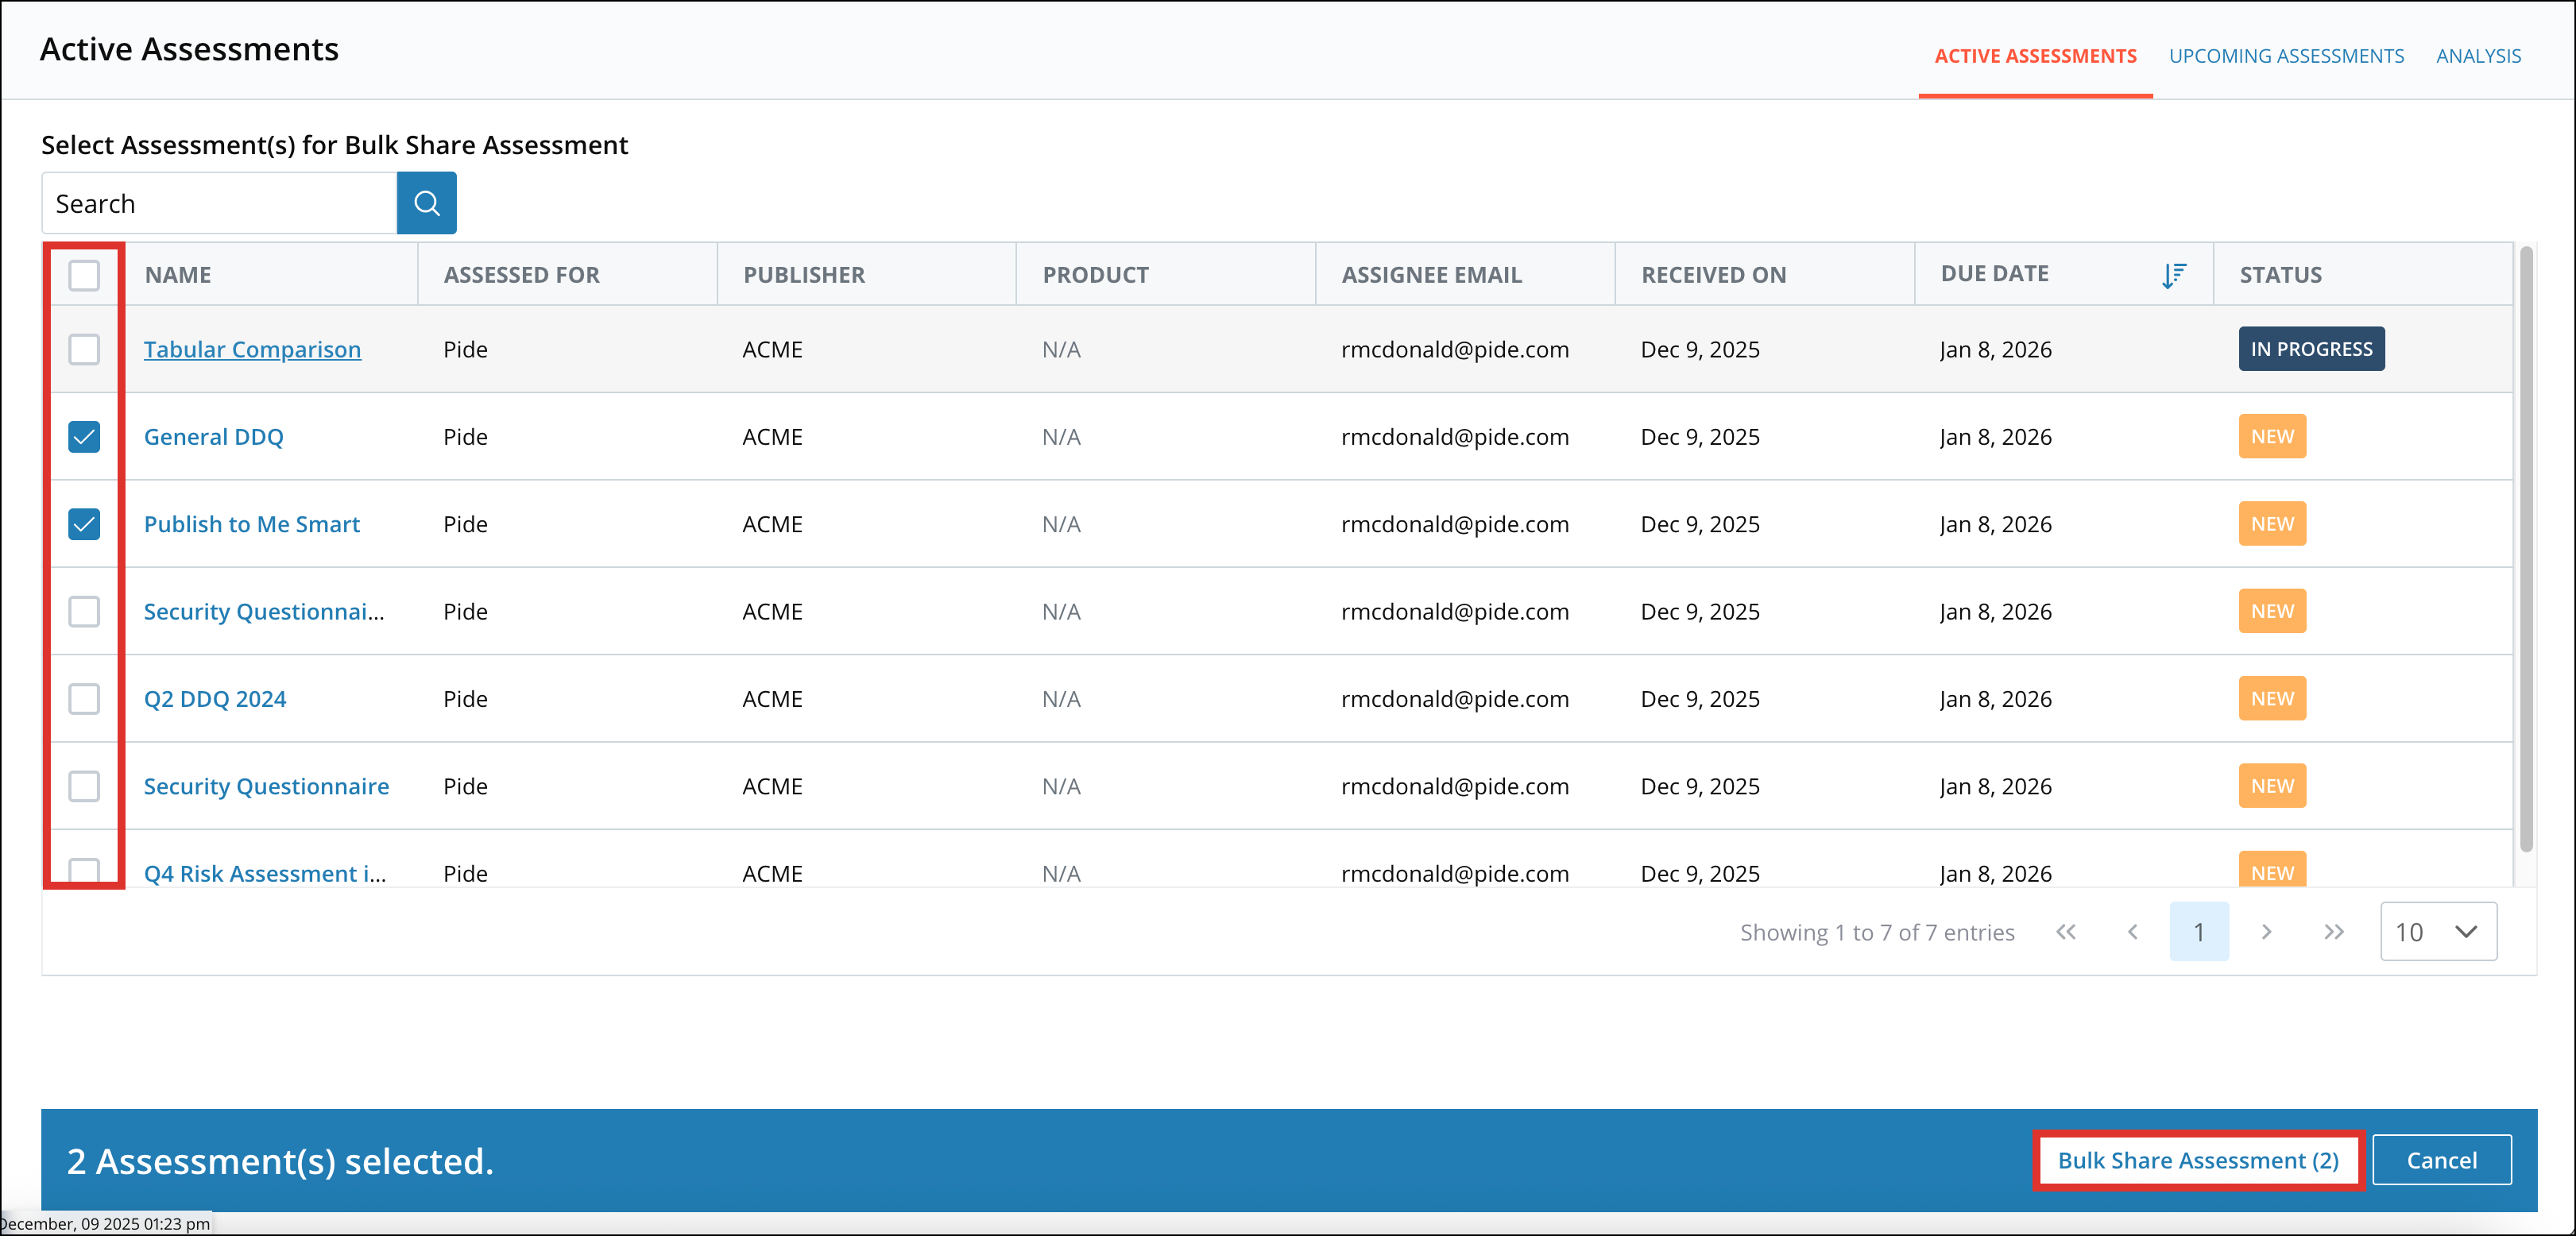The width and height of the screenshot is (2576, 1236).
Task: Uncheck the General DDQ checkbox
Action: 84,437
